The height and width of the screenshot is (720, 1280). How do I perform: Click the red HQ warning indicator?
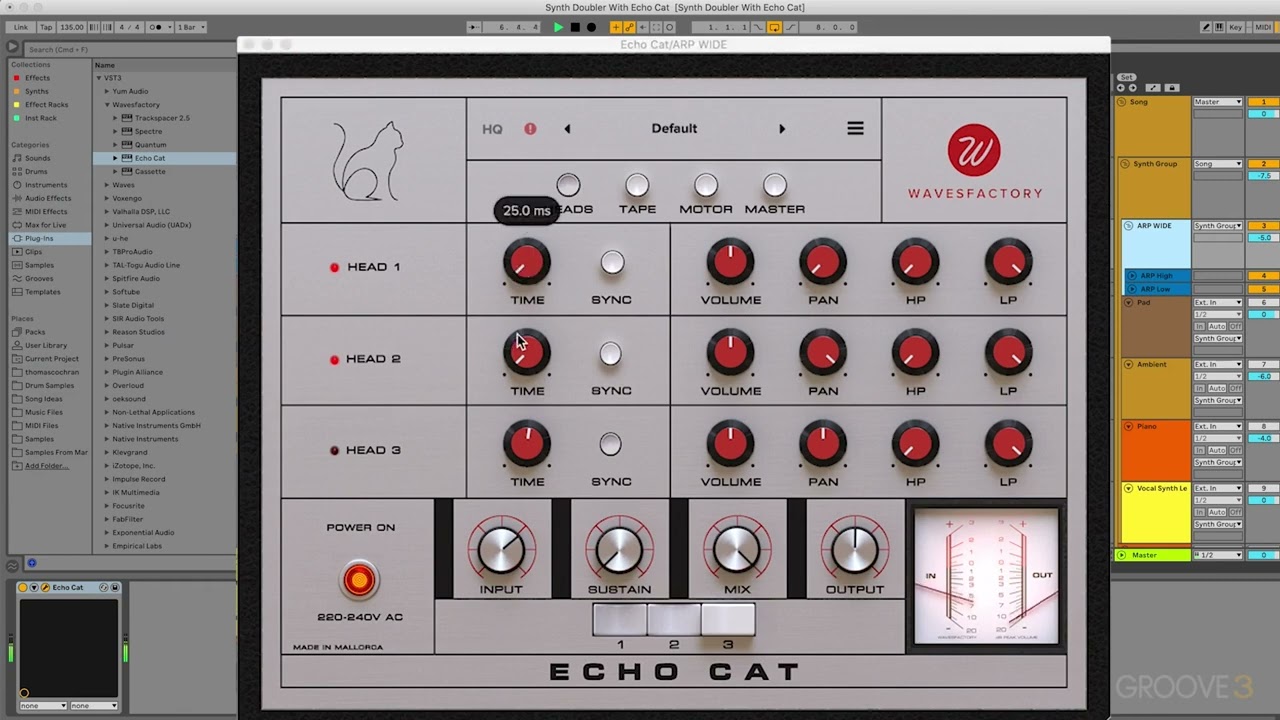coord(530,129)
